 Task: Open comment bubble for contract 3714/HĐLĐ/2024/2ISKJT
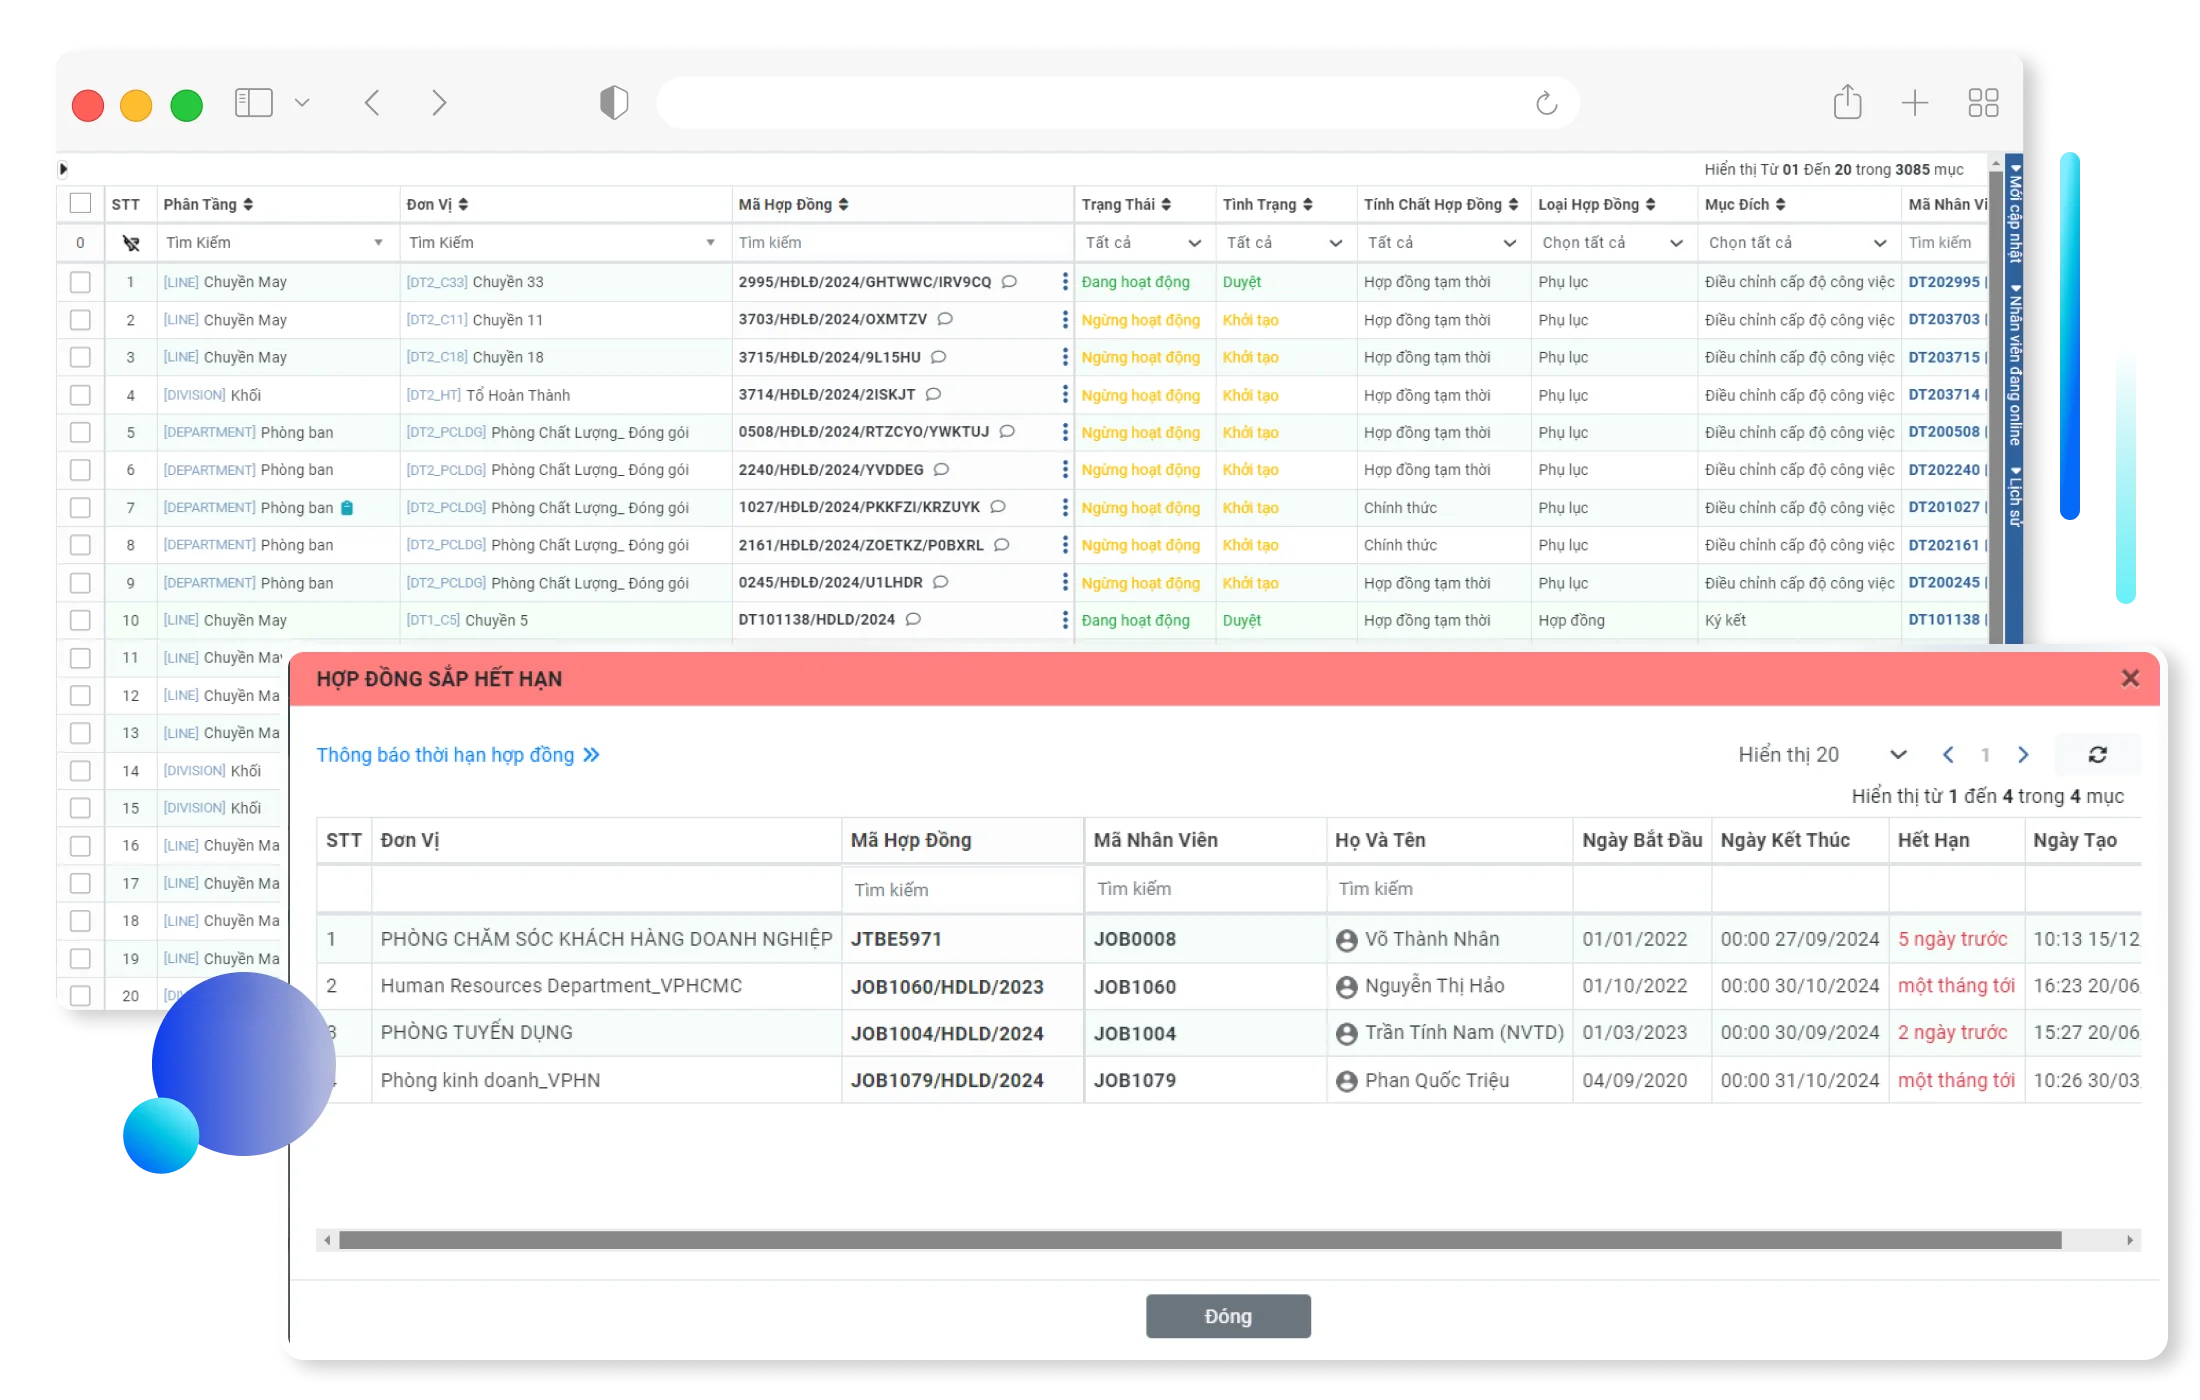tap(933, 394)
